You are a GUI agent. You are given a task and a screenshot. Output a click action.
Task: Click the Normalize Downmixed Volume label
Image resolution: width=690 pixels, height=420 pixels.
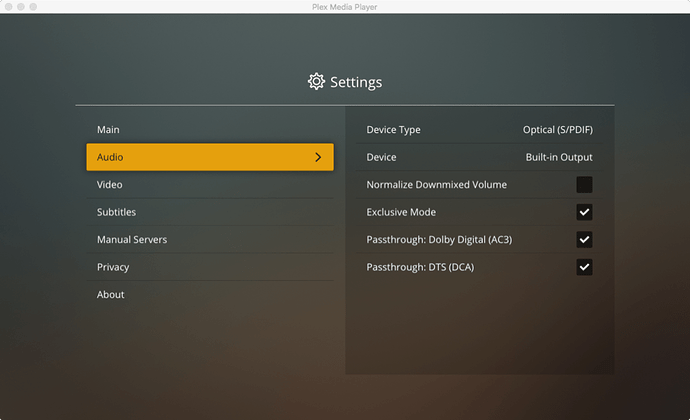[x=437, y=184]
